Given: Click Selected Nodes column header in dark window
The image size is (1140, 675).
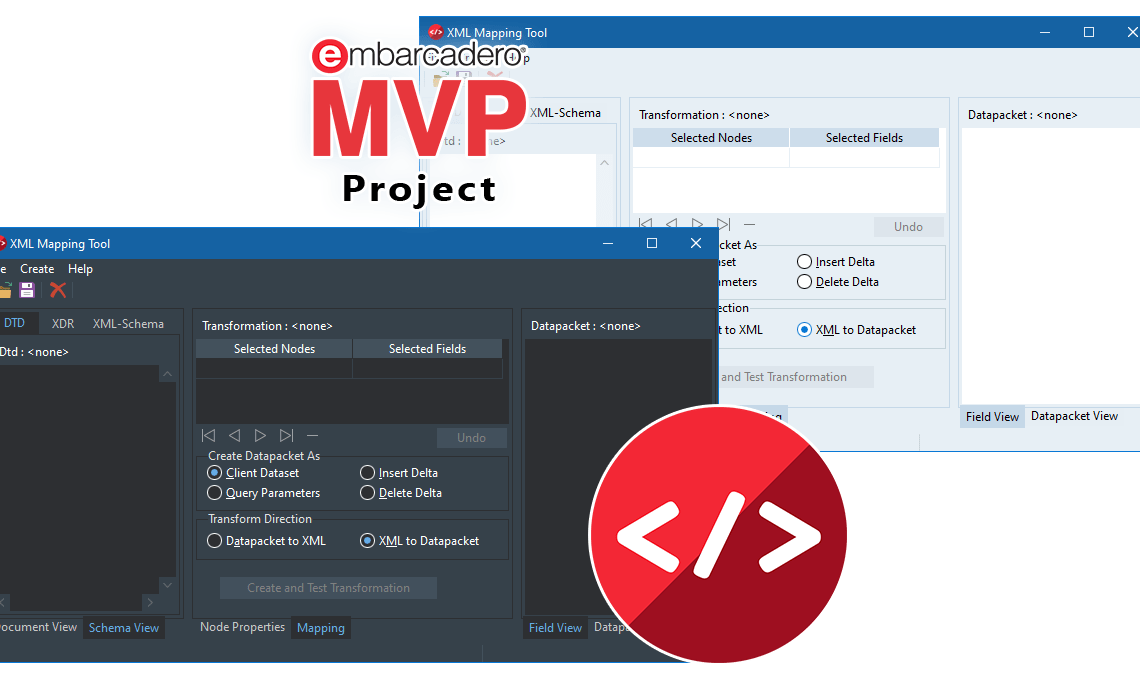Looking at the screenshot, I should 274,349.
